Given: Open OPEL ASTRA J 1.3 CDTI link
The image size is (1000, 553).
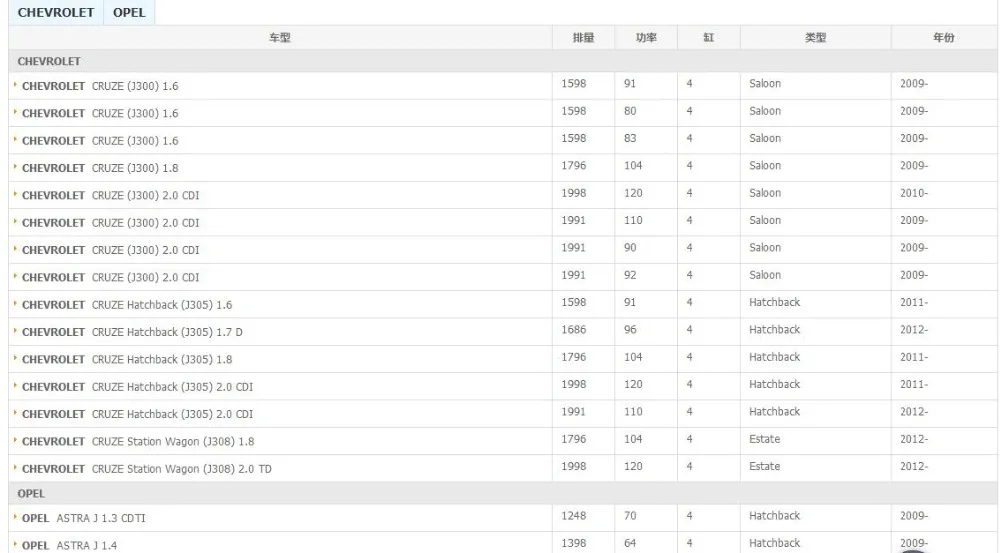Looking at the screenshot, I should [x=84, y=519].
